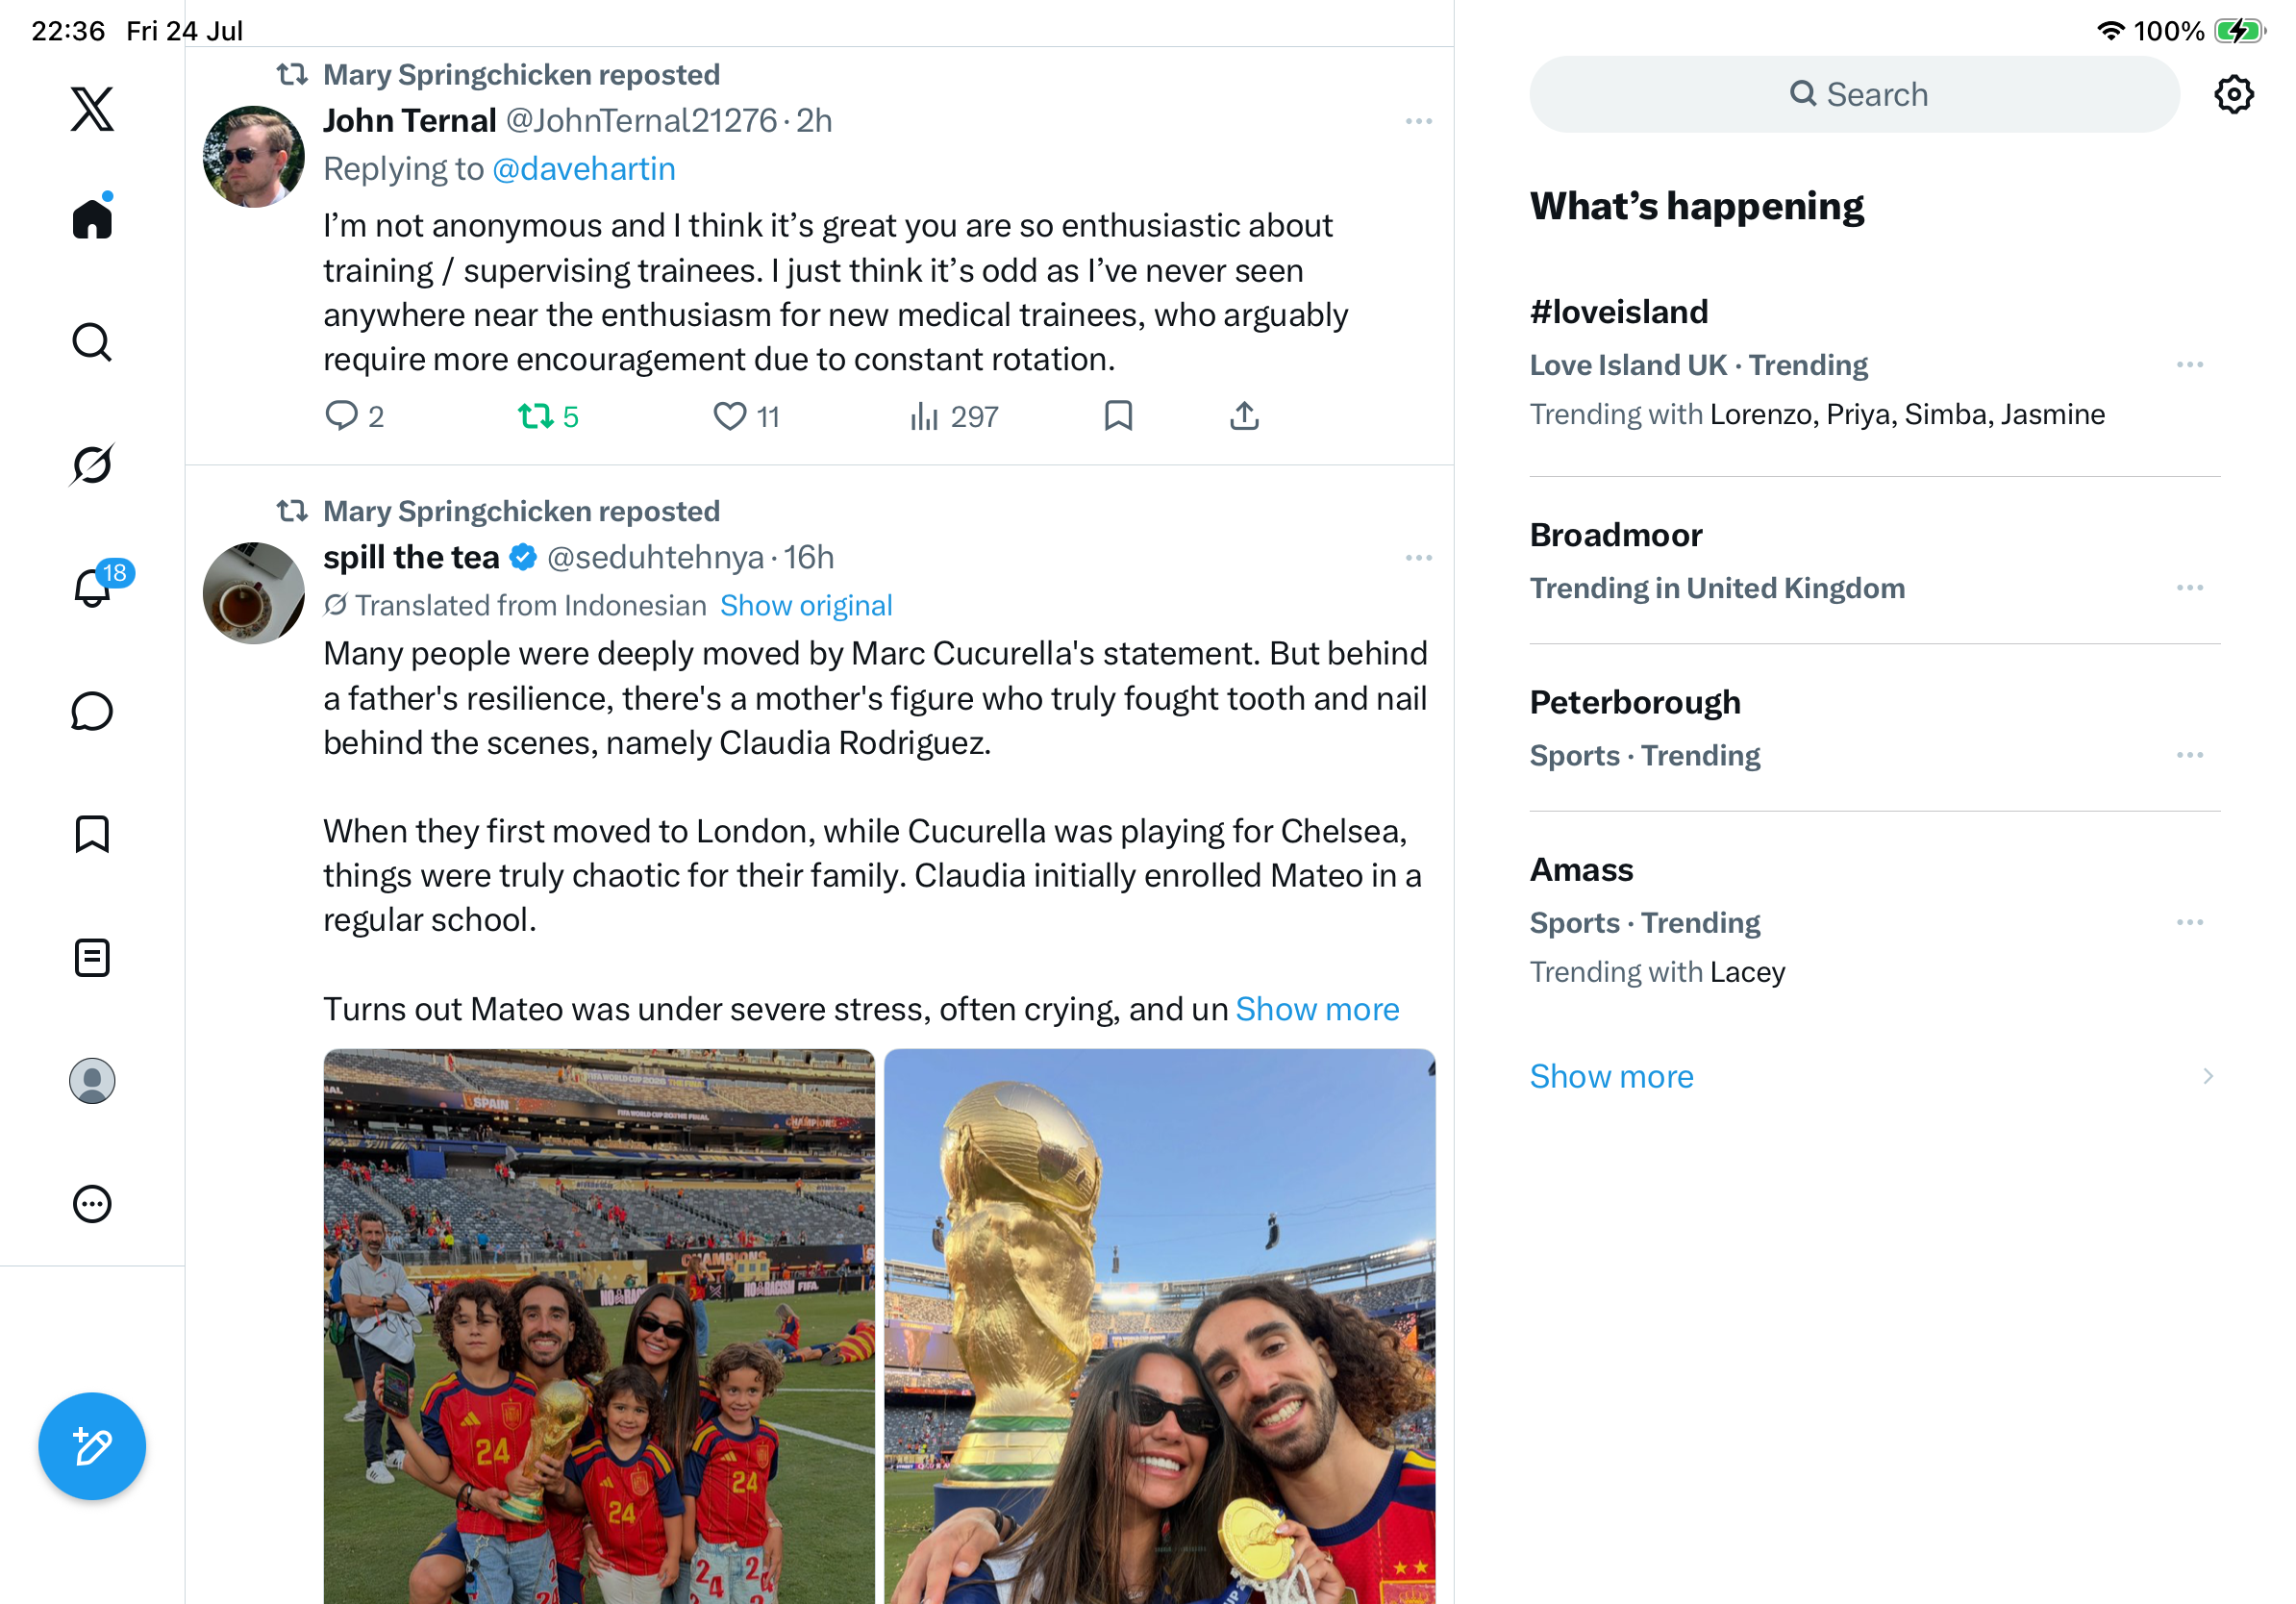Focus the Search input field

tap(1853, 95)
